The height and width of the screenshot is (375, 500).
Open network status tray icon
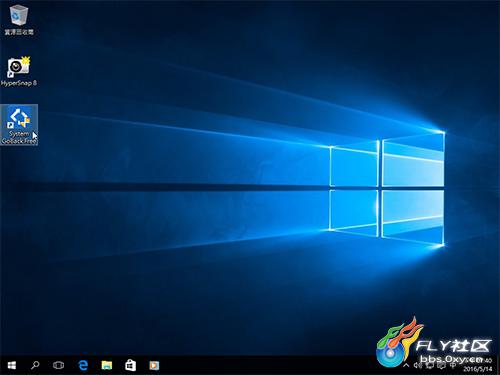coord(429,365)
